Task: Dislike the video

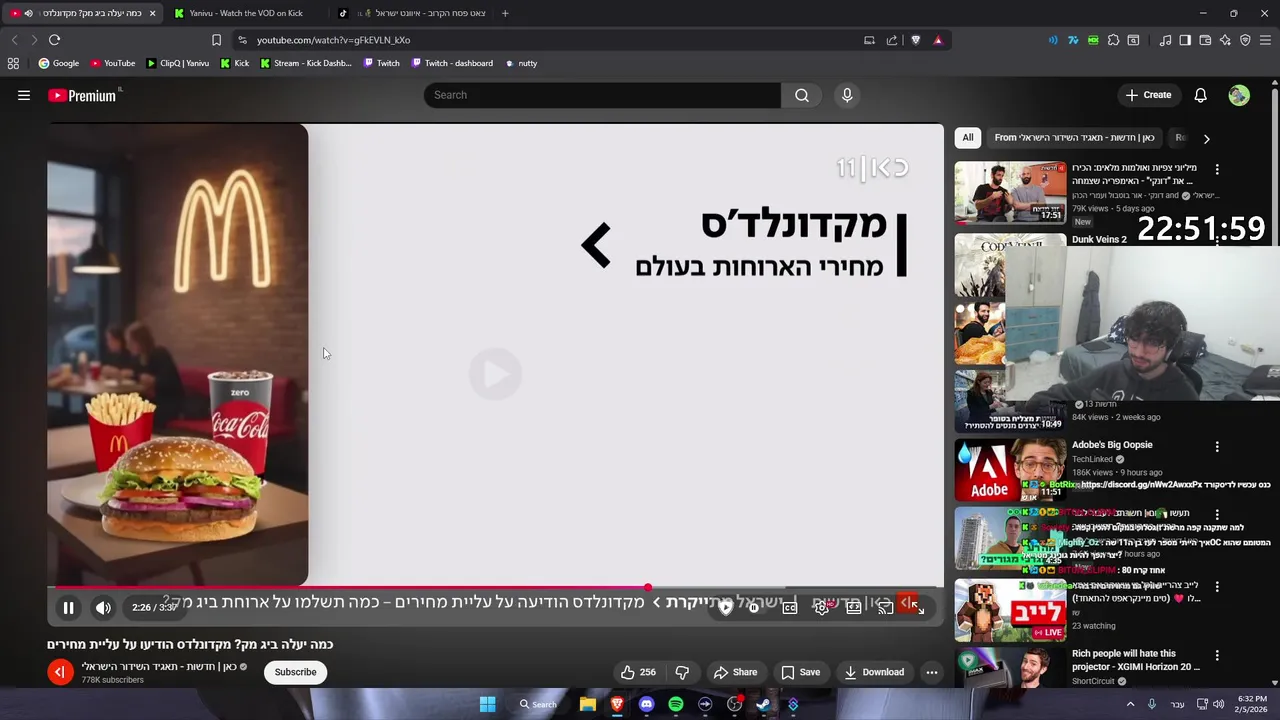Action: tap(682, 672)
